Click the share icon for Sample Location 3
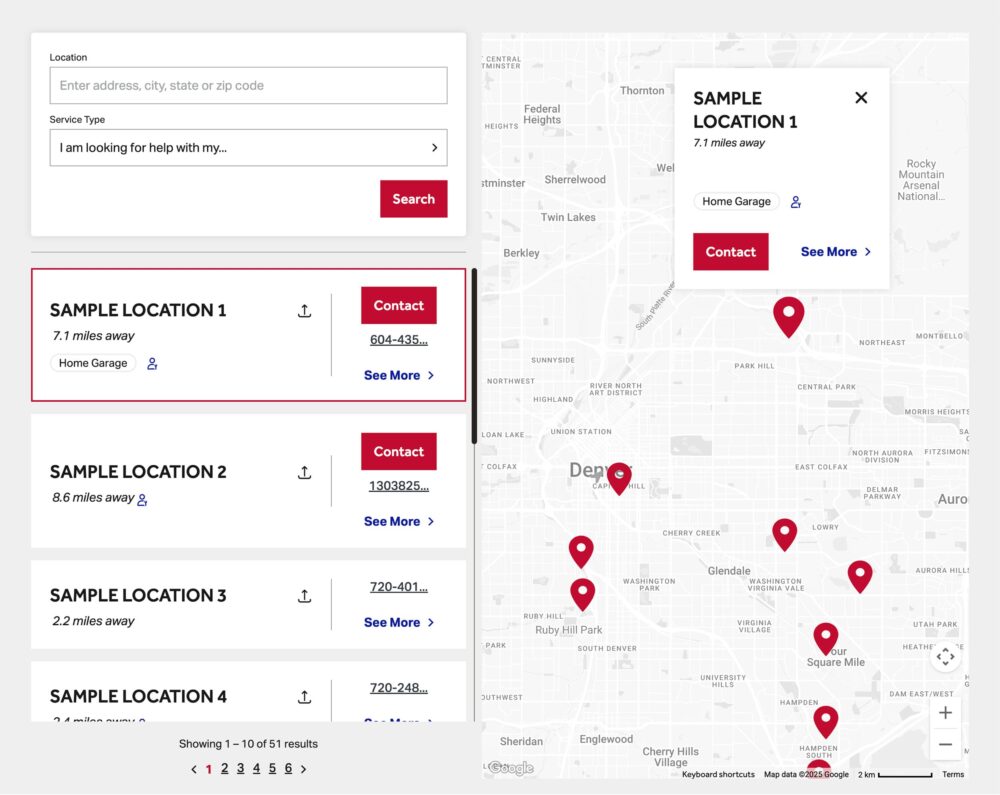Screen dimensions: 1000x795 pyautogui.click(x=305, y=596)
